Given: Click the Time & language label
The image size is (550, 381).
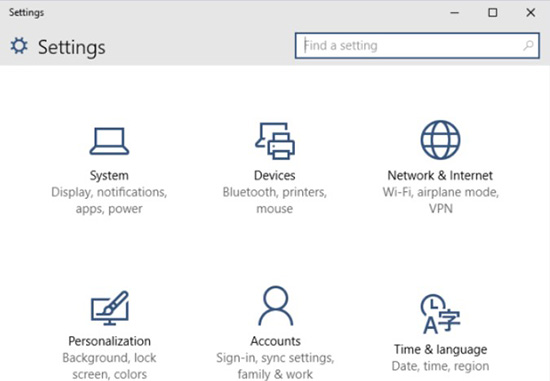Looking at the screenshot, I should coord(440,349).
